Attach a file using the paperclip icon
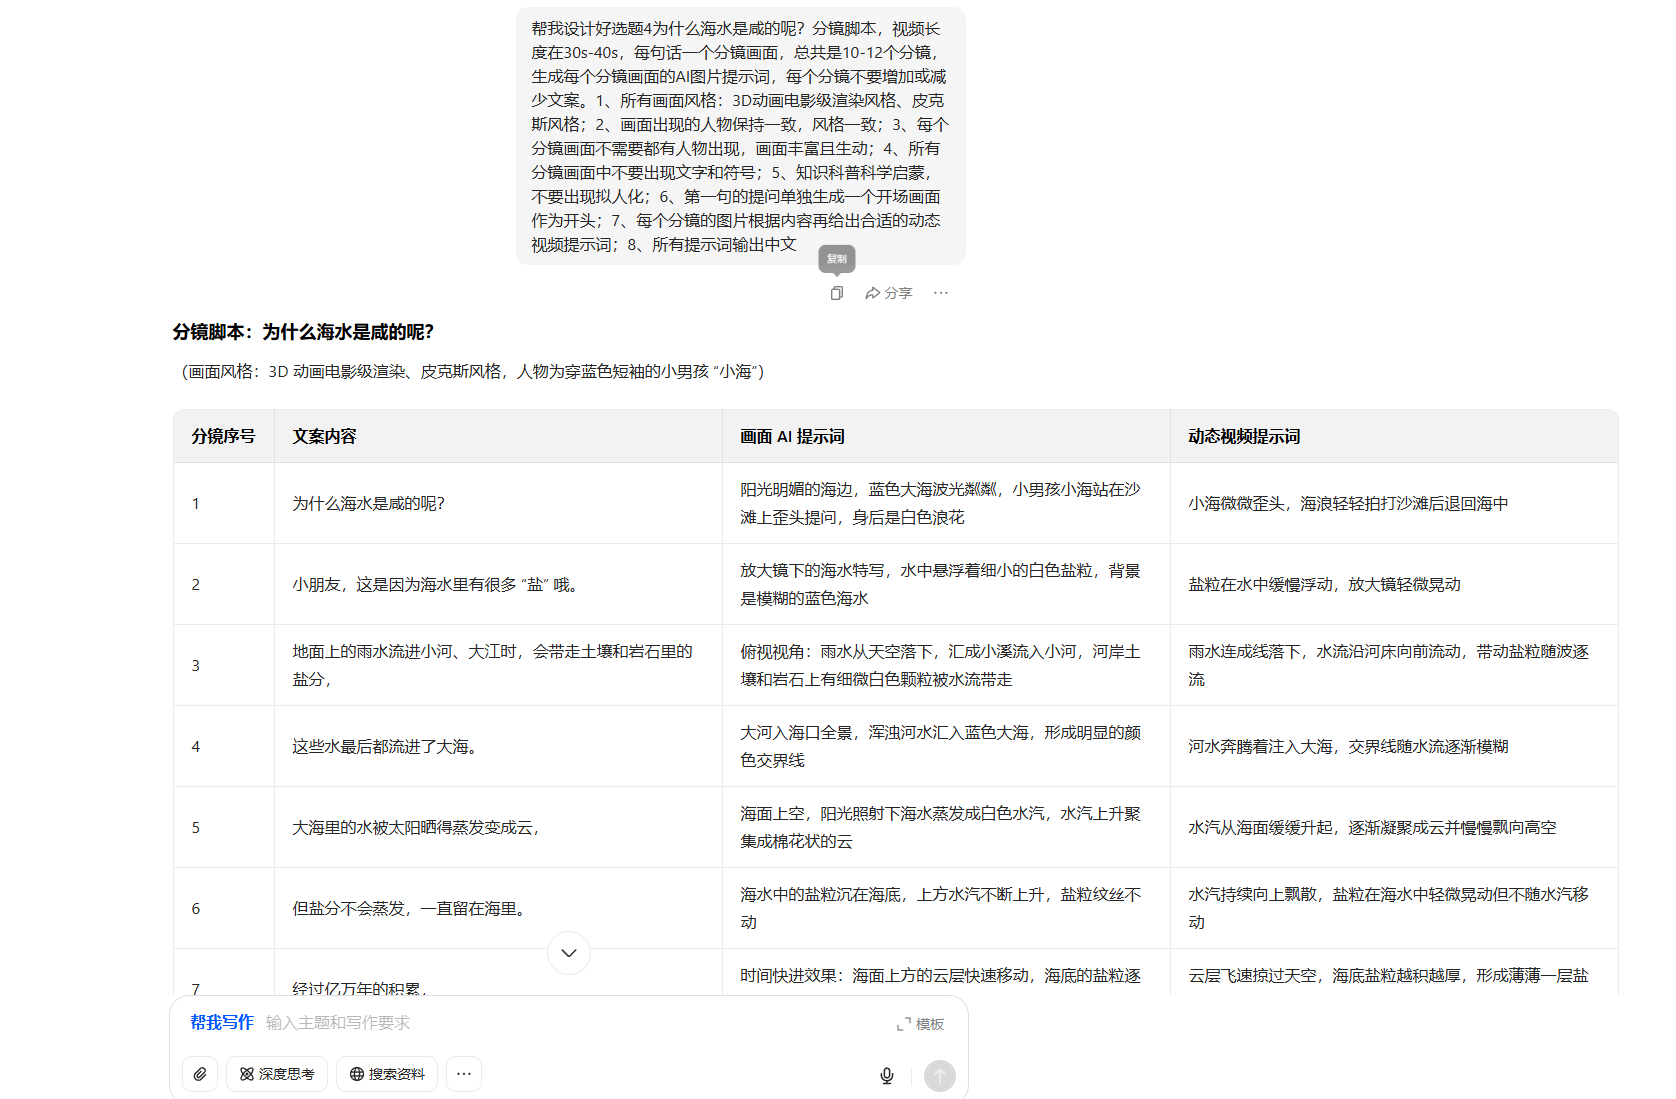The width and height of the screenshot is (1676, 1099). point(200,1074)
